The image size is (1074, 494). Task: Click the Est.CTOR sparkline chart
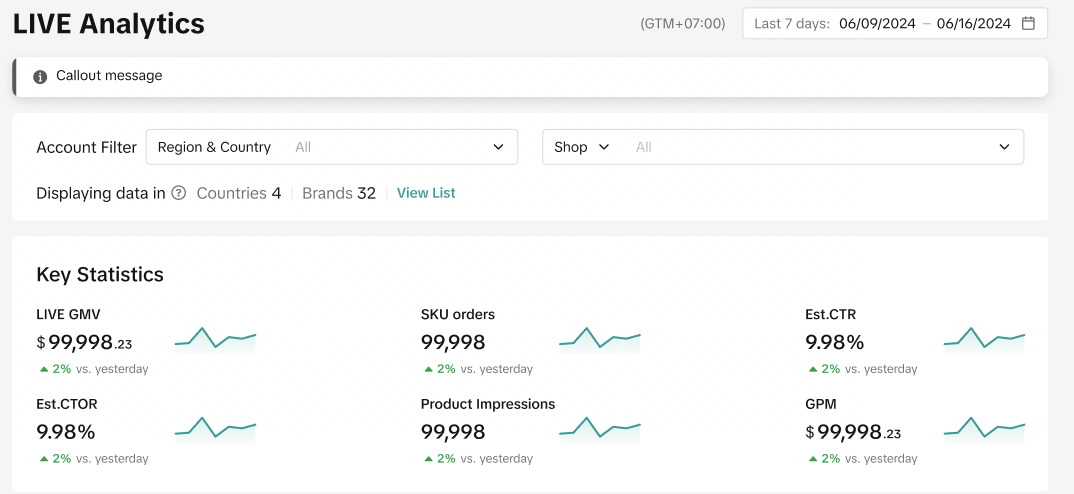(215, 429)
